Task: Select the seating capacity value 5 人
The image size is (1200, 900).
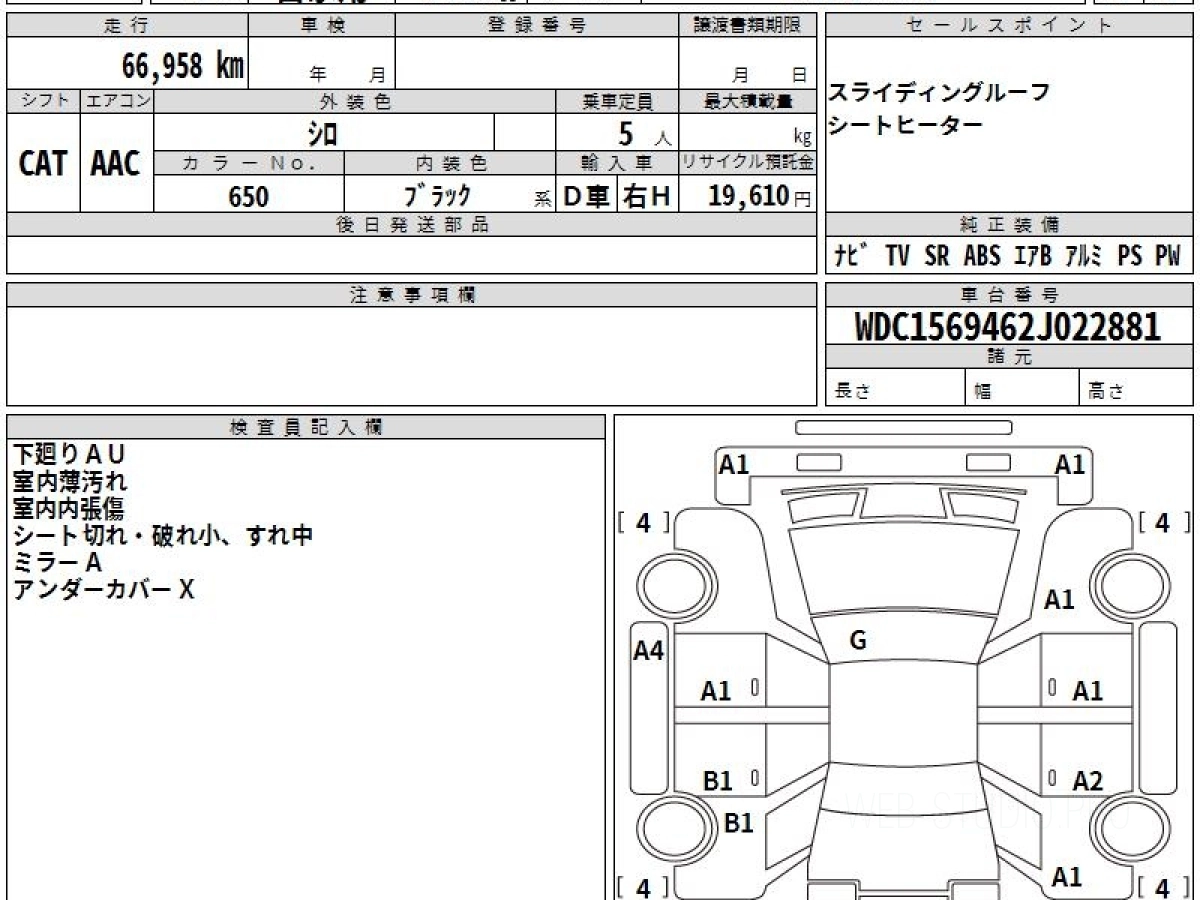Action: click(x=646, y=133)
